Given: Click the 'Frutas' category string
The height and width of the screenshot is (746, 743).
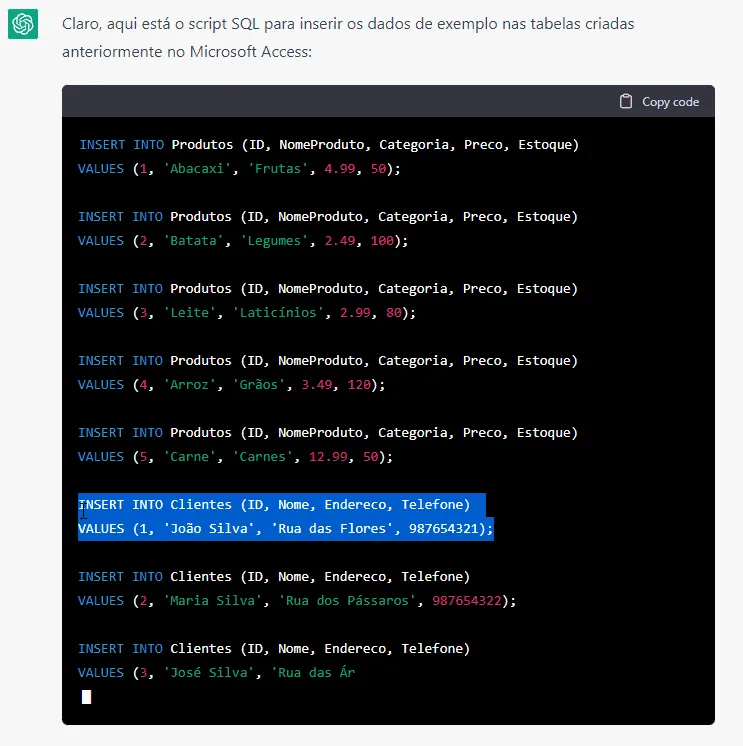Looking at the screenshot, I should point(278,168).
